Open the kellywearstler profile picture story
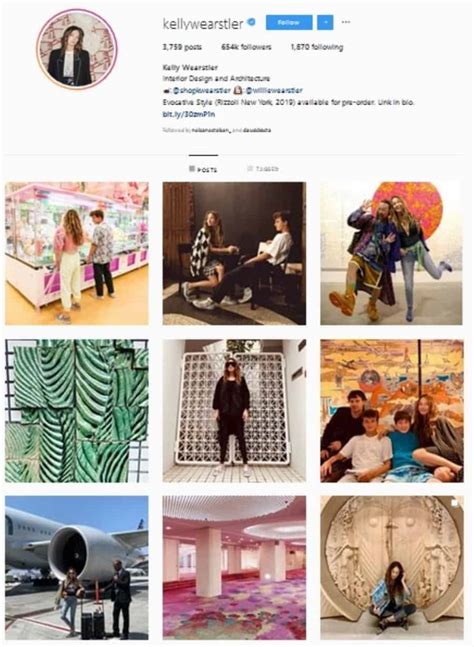The image size is (474, 647). pyautogui.click(x=77, y=50)
